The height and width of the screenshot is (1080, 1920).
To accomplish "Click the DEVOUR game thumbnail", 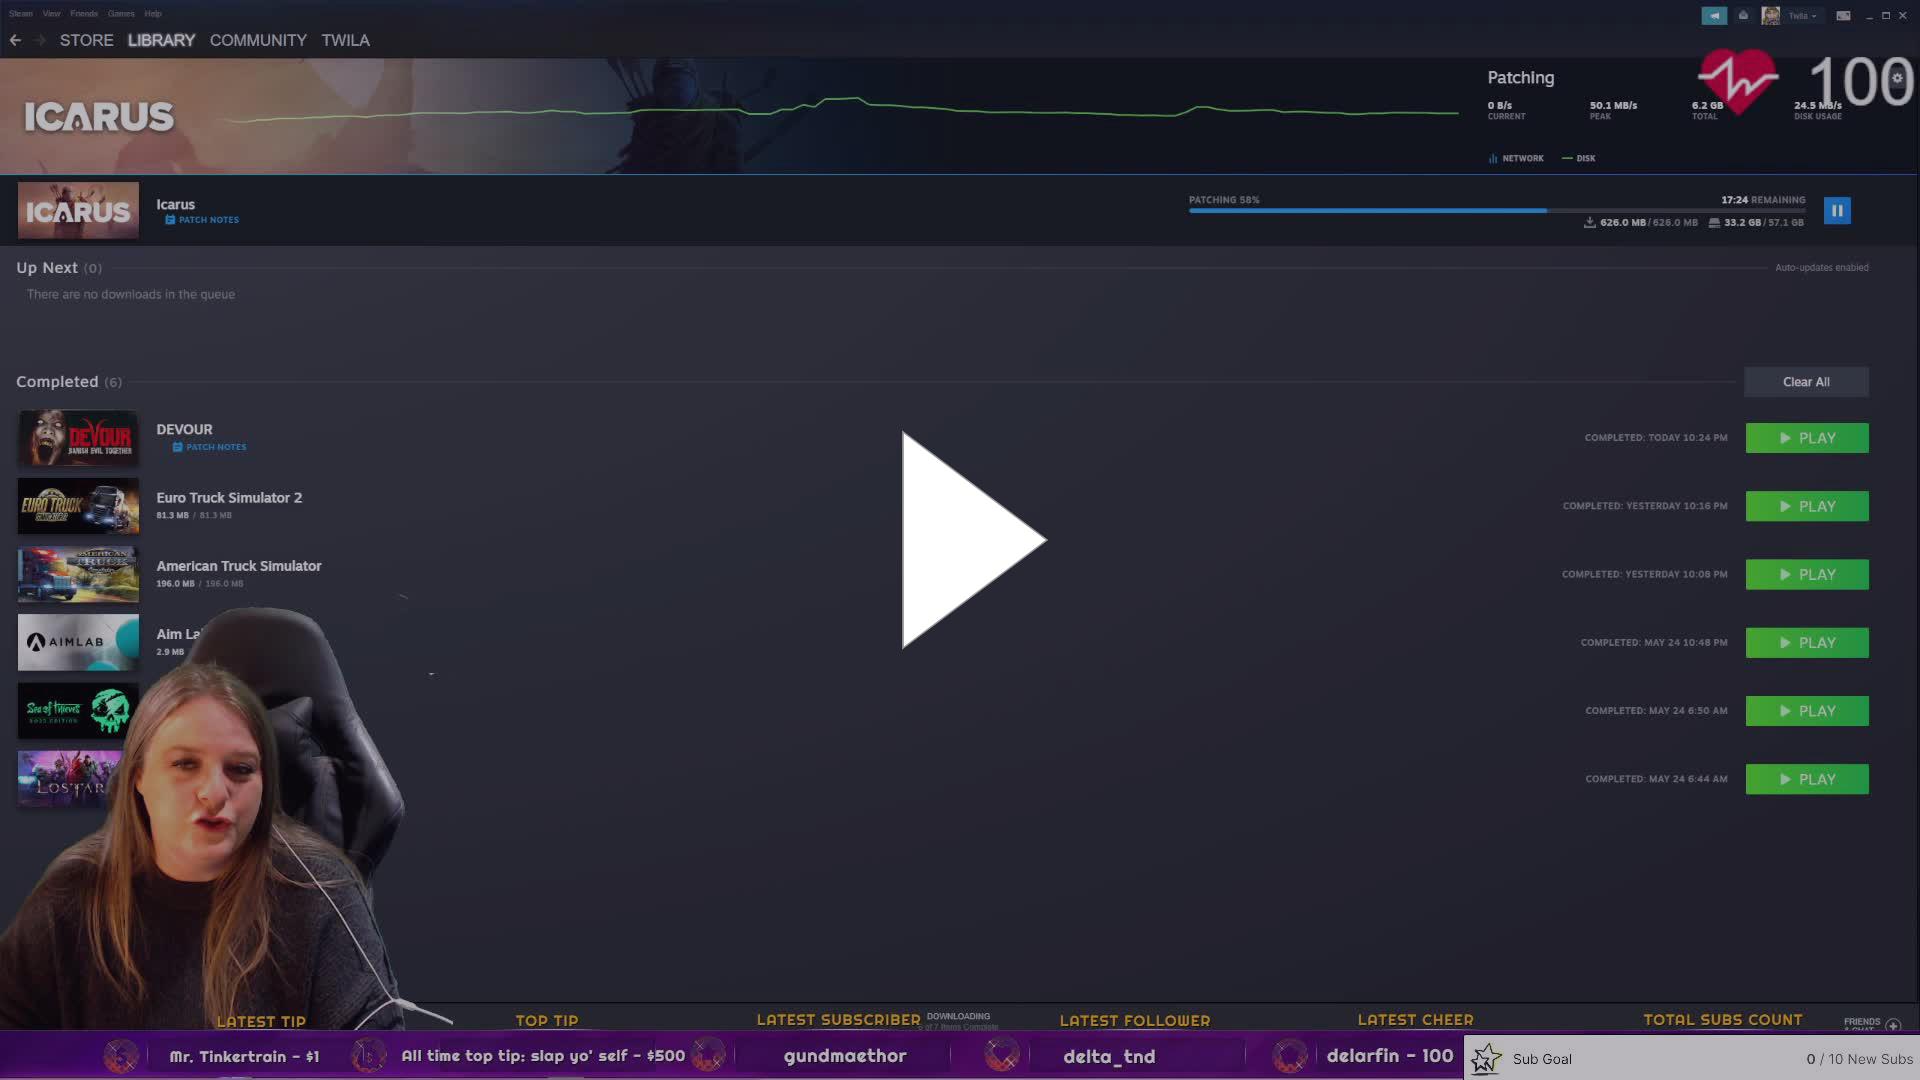I will pyautogui.click(x=78, y=438).
